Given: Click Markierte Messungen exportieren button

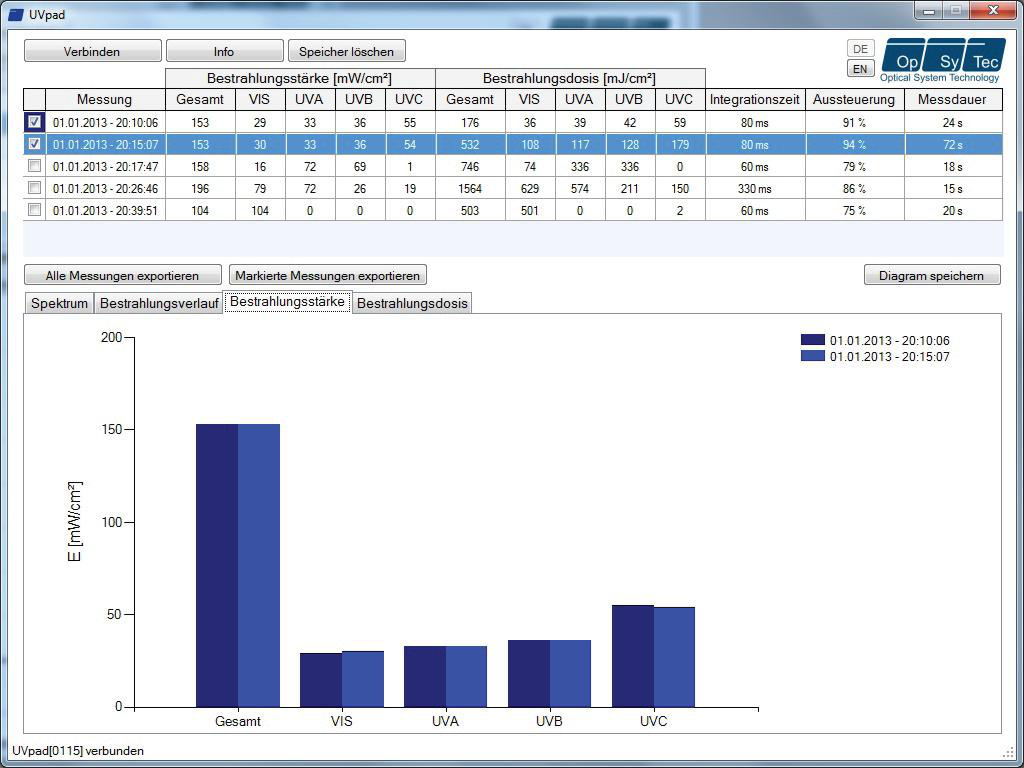Looking at the screenshot, I should click(x=327, y=276).
